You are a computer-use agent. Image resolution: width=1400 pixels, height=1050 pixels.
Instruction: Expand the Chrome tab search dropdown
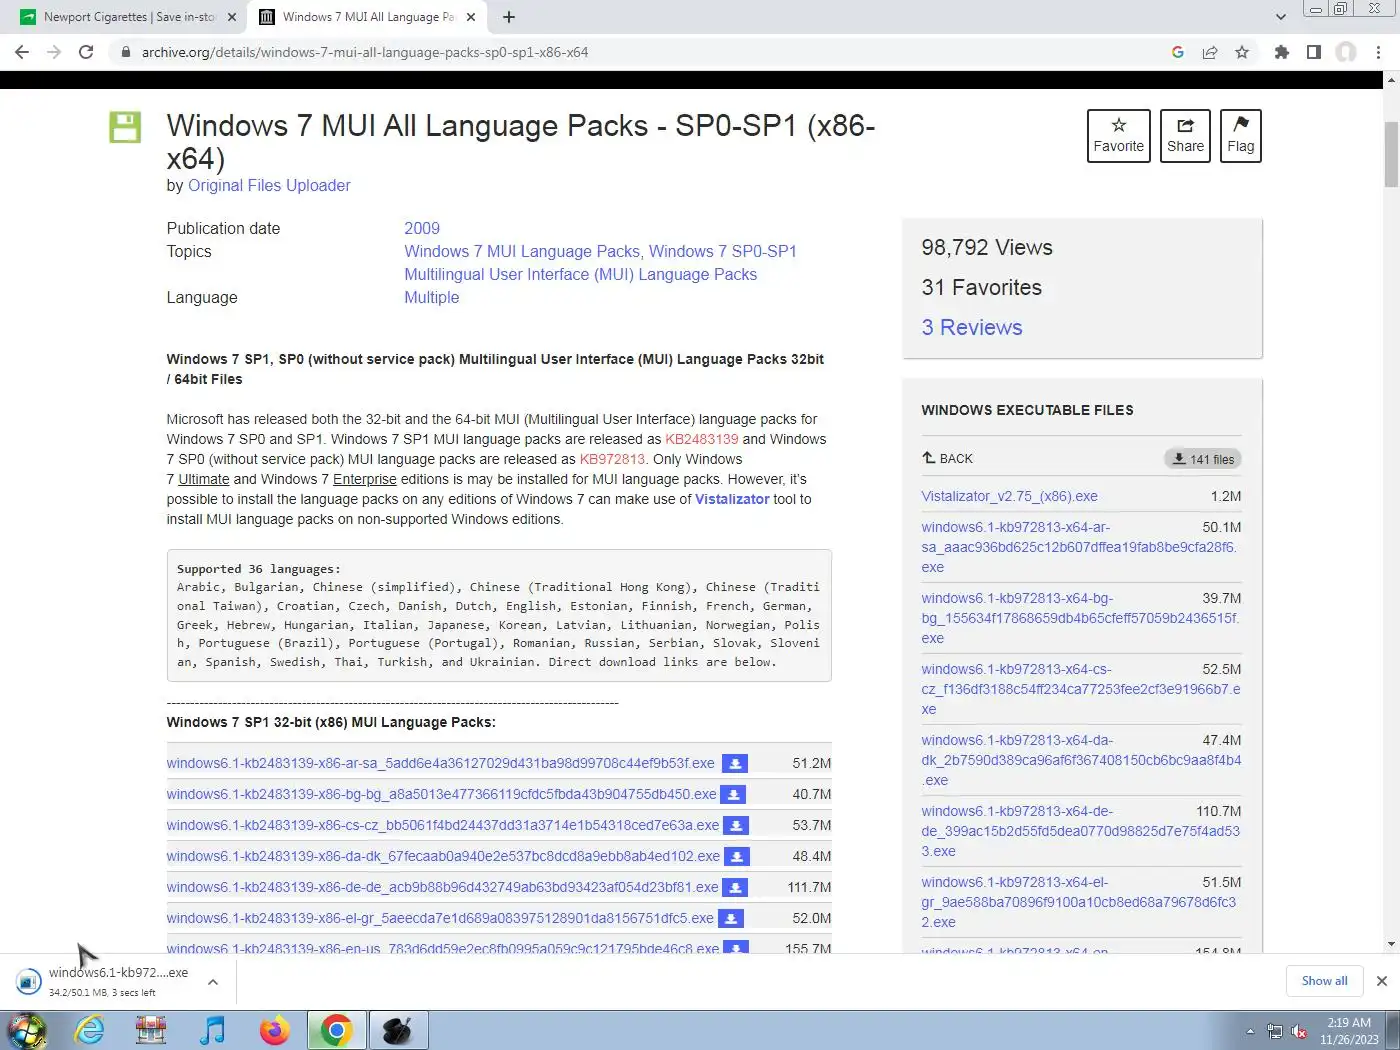click(x=1281, y=17)
